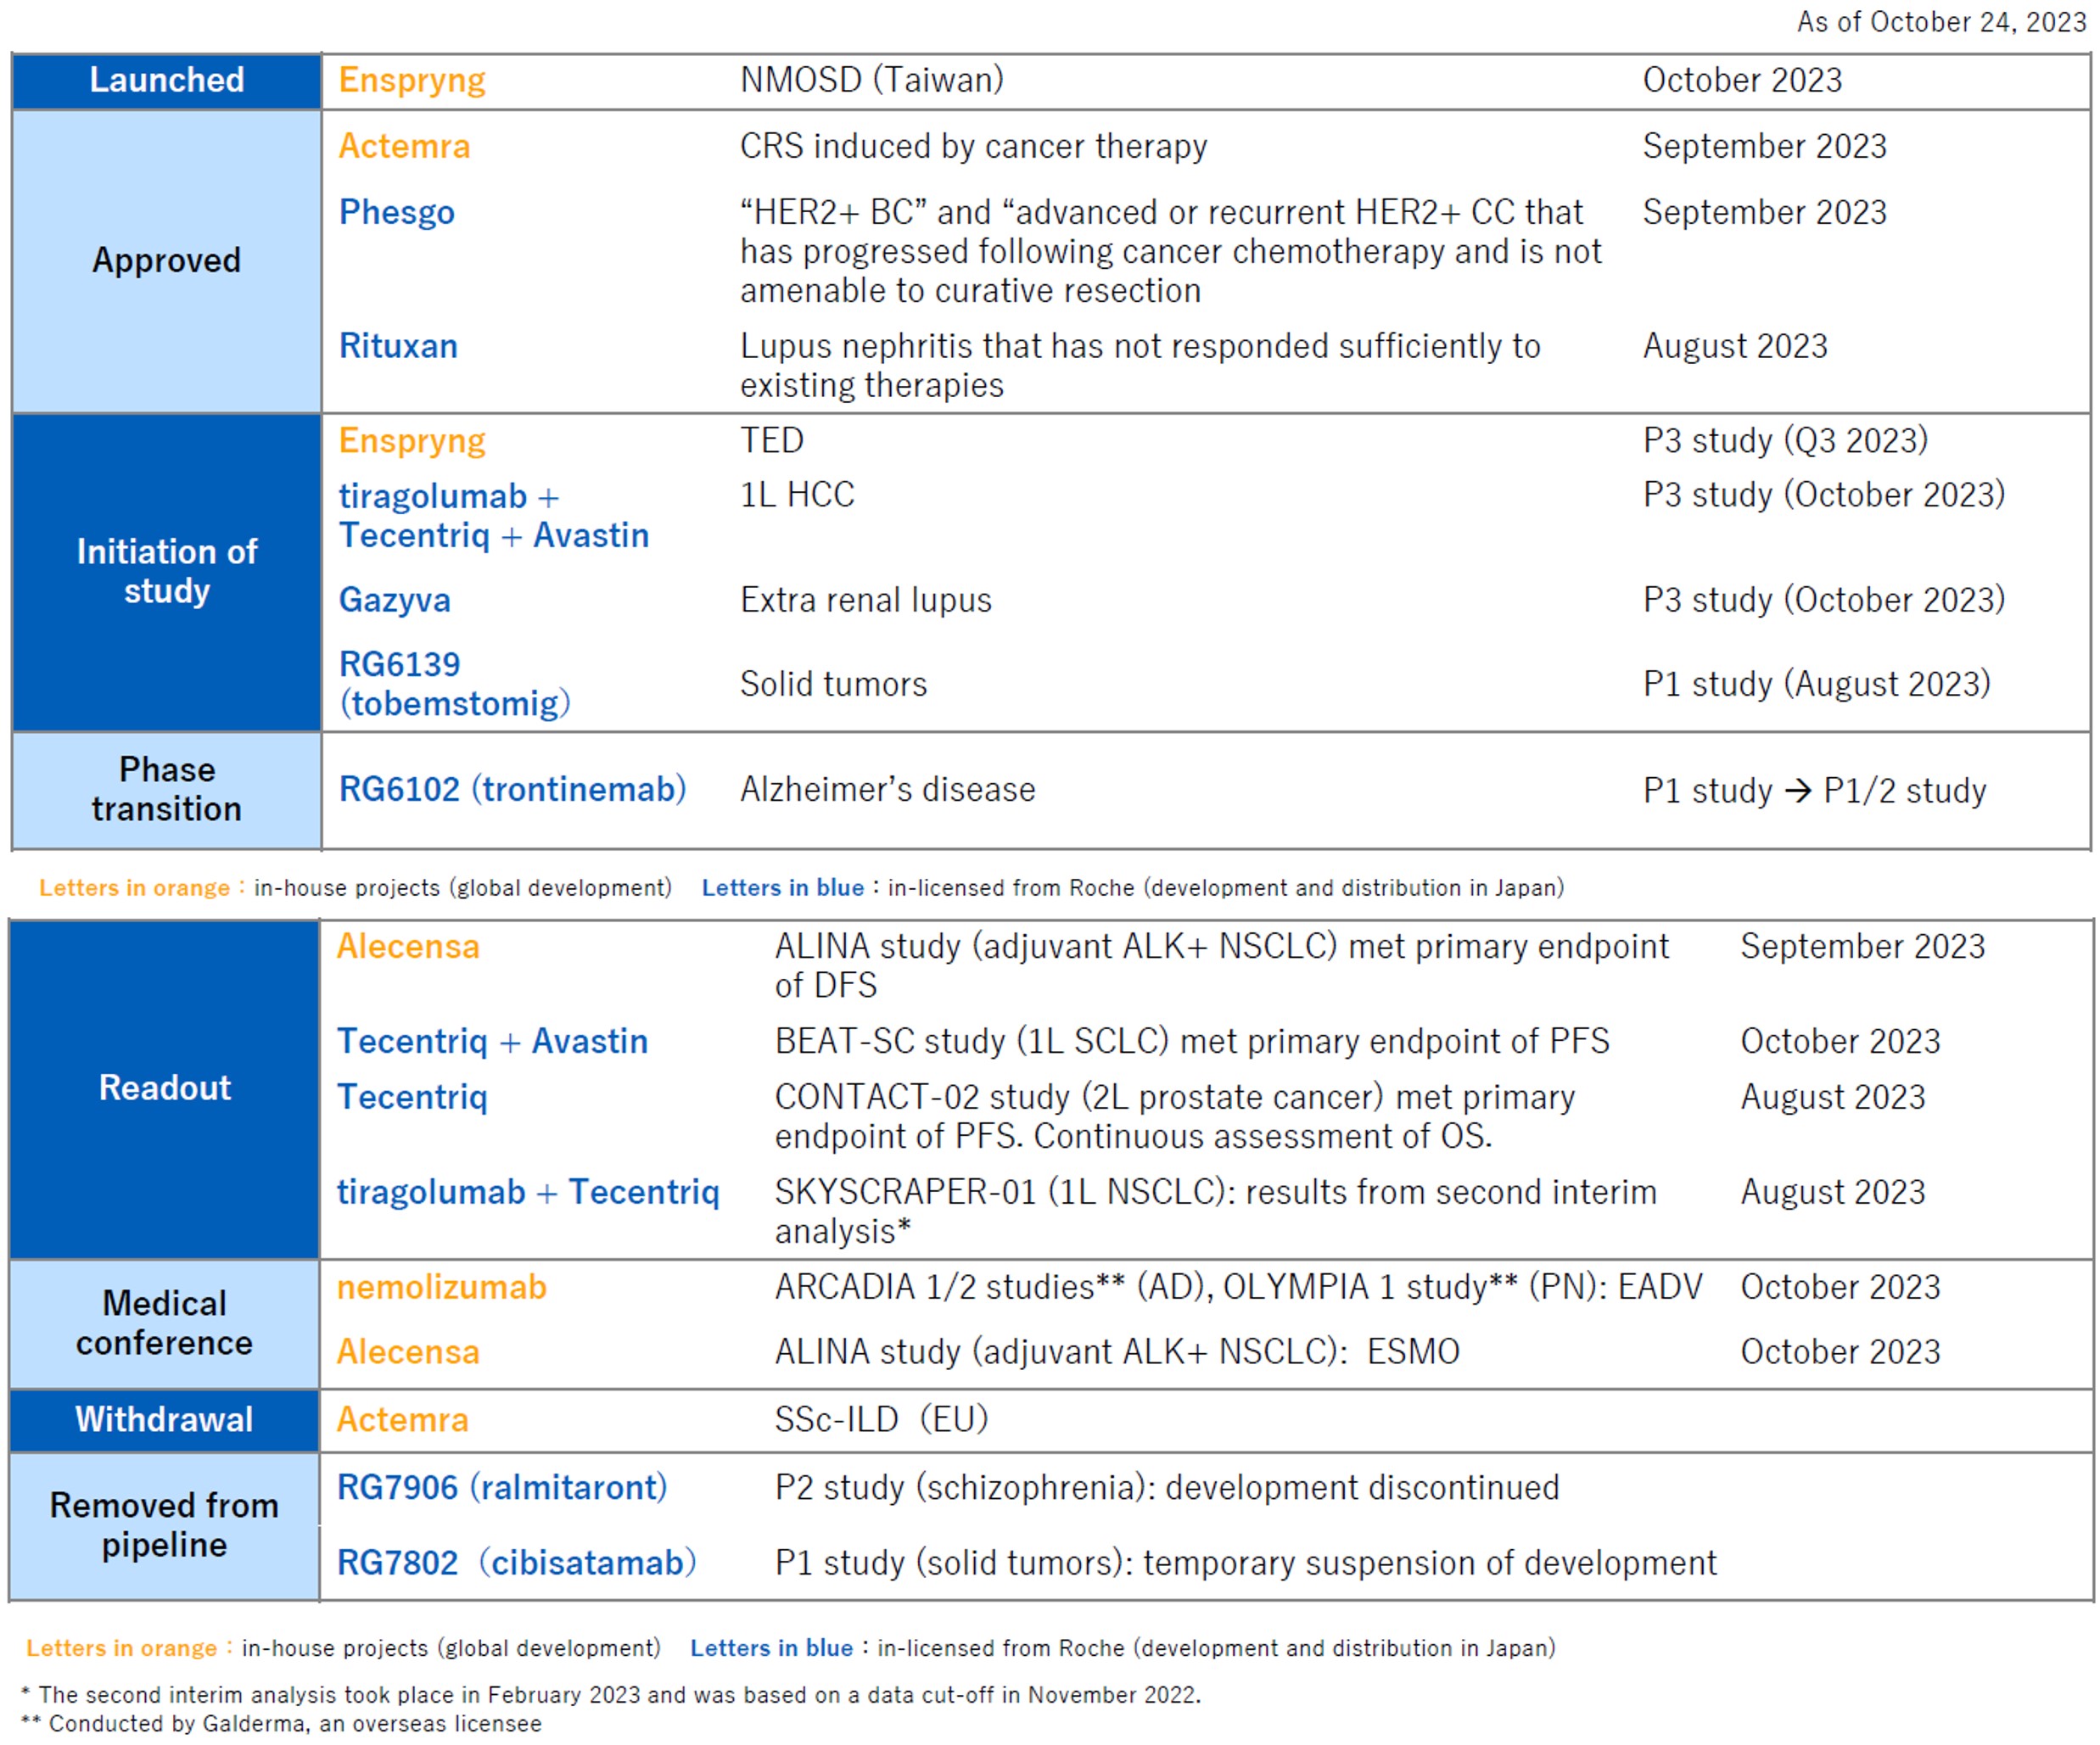Click 'P3 study (Q3 2023)' text
Image resolution: width=2100 pixels, height=1745 pixels.
tap(1786, 441)
